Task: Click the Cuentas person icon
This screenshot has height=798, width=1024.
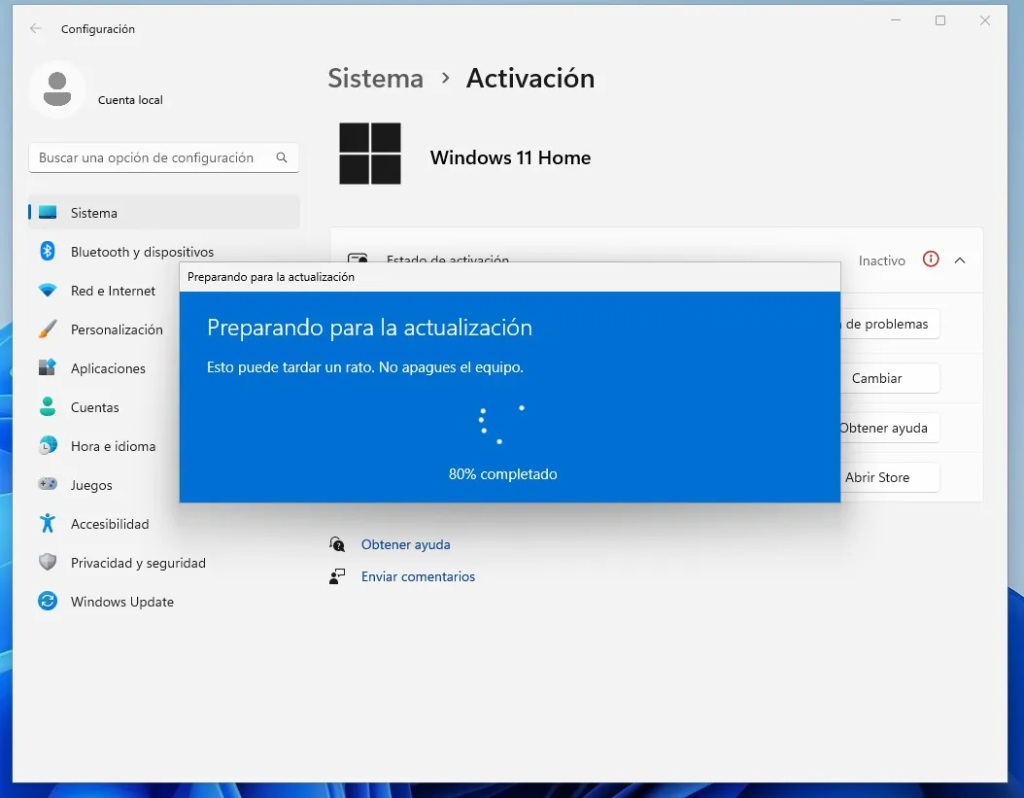Action: pyautogui.click(x=48, y=406)
